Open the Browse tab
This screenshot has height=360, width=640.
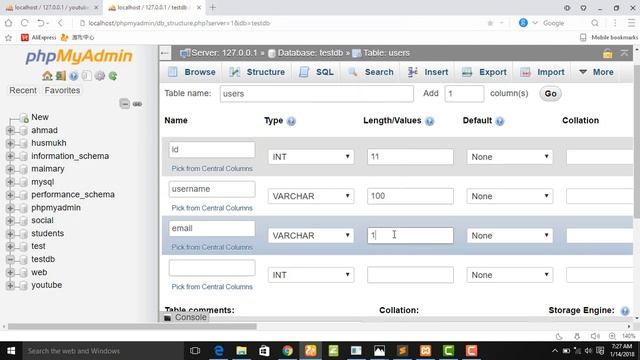coord(192,72)
